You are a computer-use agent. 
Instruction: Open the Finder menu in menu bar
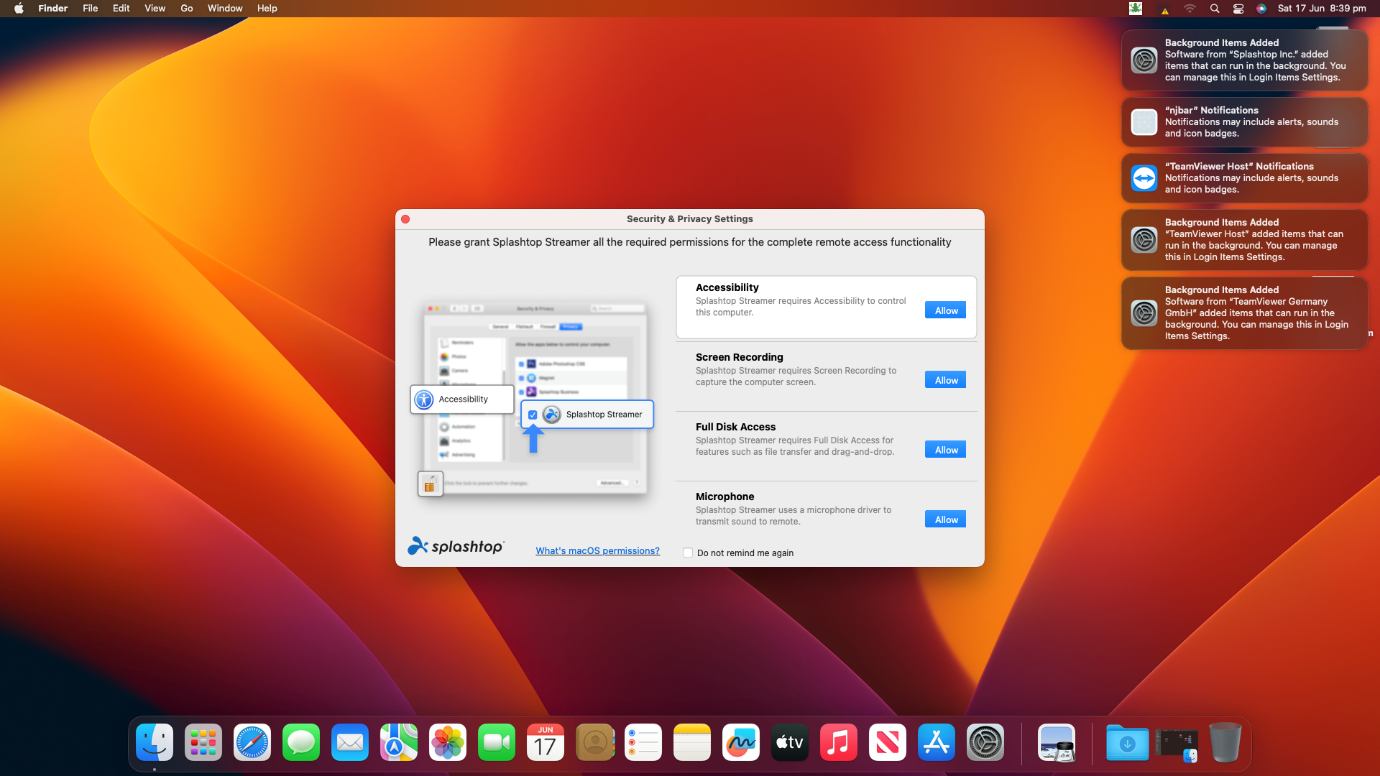(53, 8)
